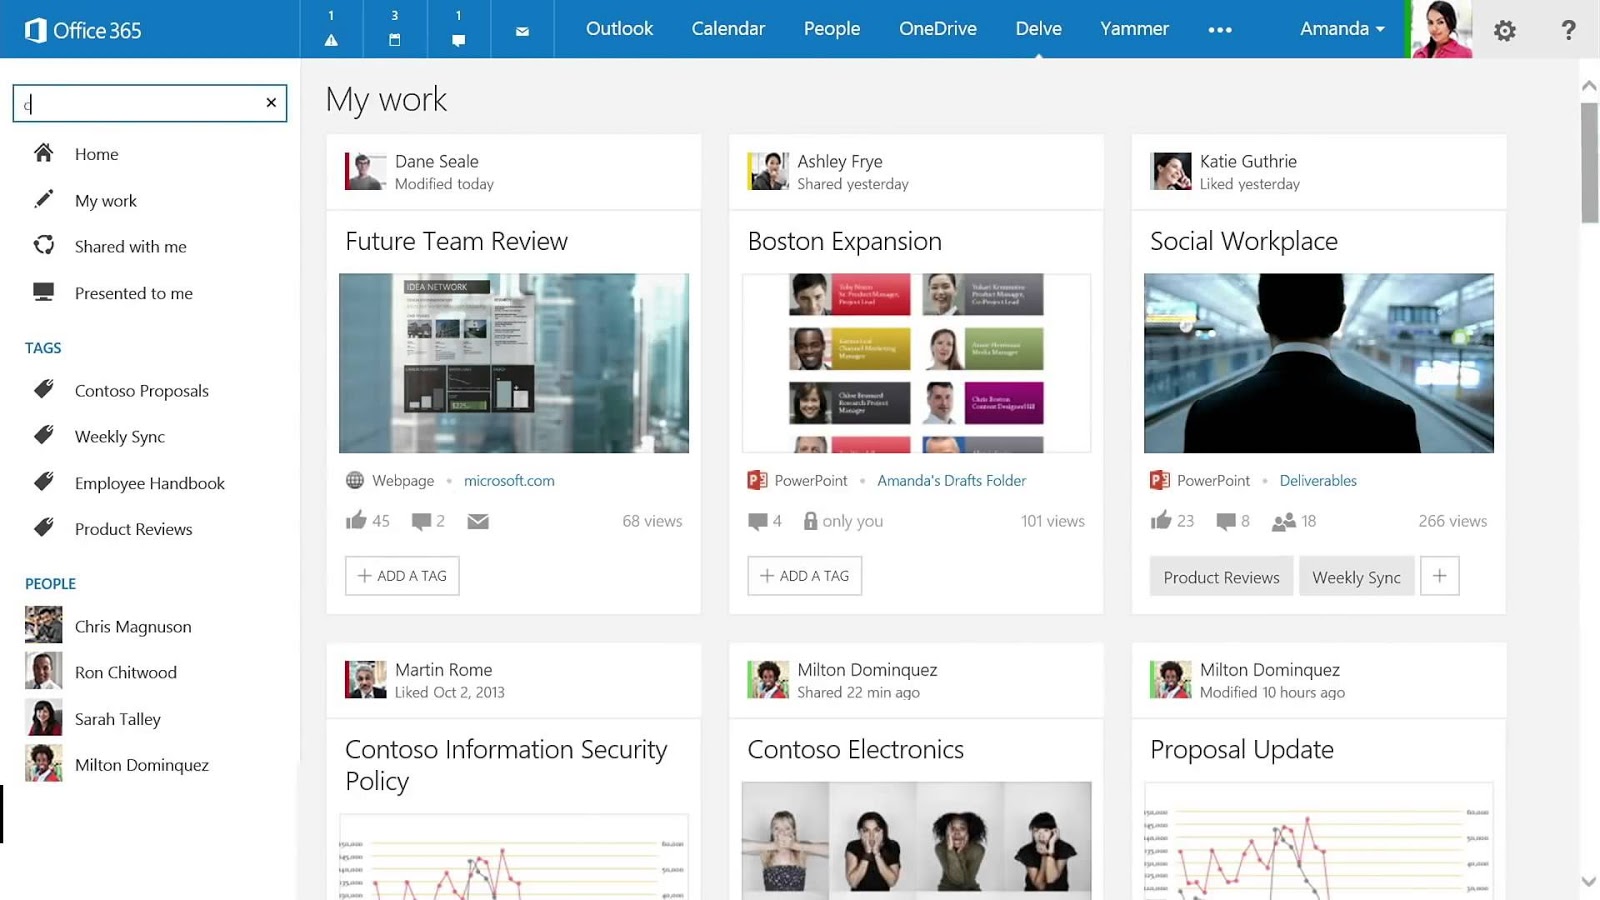Click the lock only you icon
The width and height of the screenshot is (1600, 900).
point(810,520)
